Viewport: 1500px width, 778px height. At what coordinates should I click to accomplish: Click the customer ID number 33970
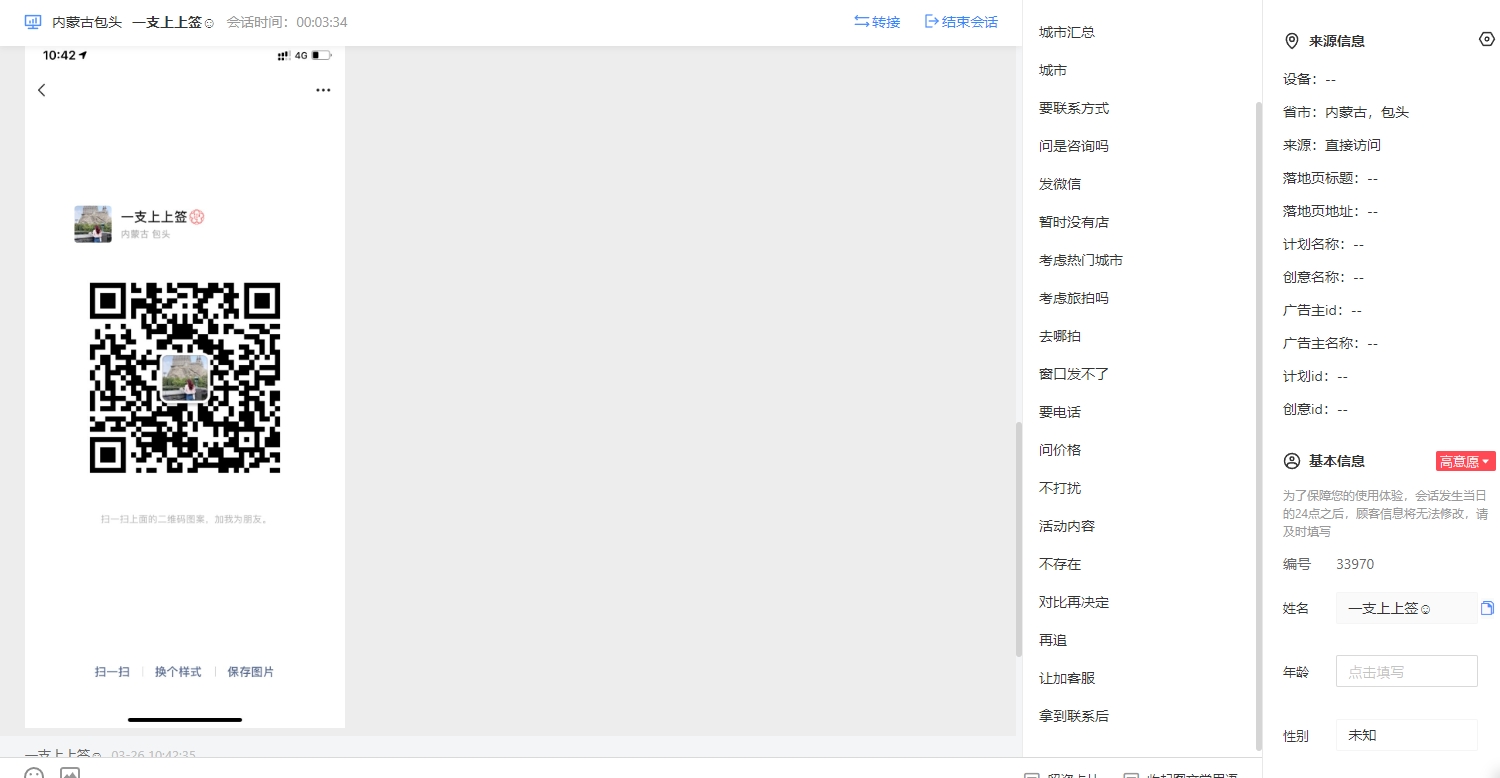click(1355, 564)
